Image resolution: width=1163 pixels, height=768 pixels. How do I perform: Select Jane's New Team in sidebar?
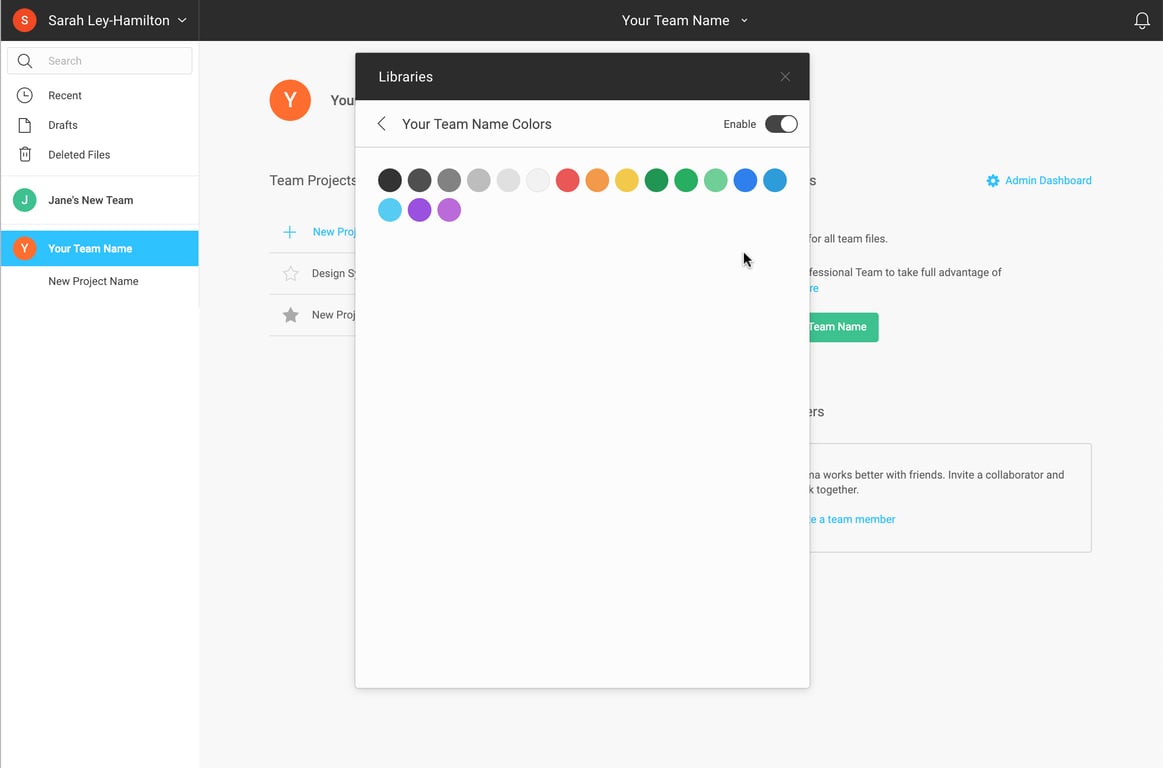pyautogui.click(x=90, y=200)
